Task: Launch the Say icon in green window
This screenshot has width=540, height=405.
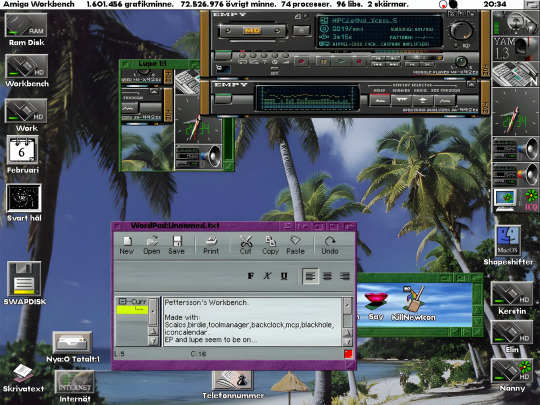Action: (x=376, y=306)
